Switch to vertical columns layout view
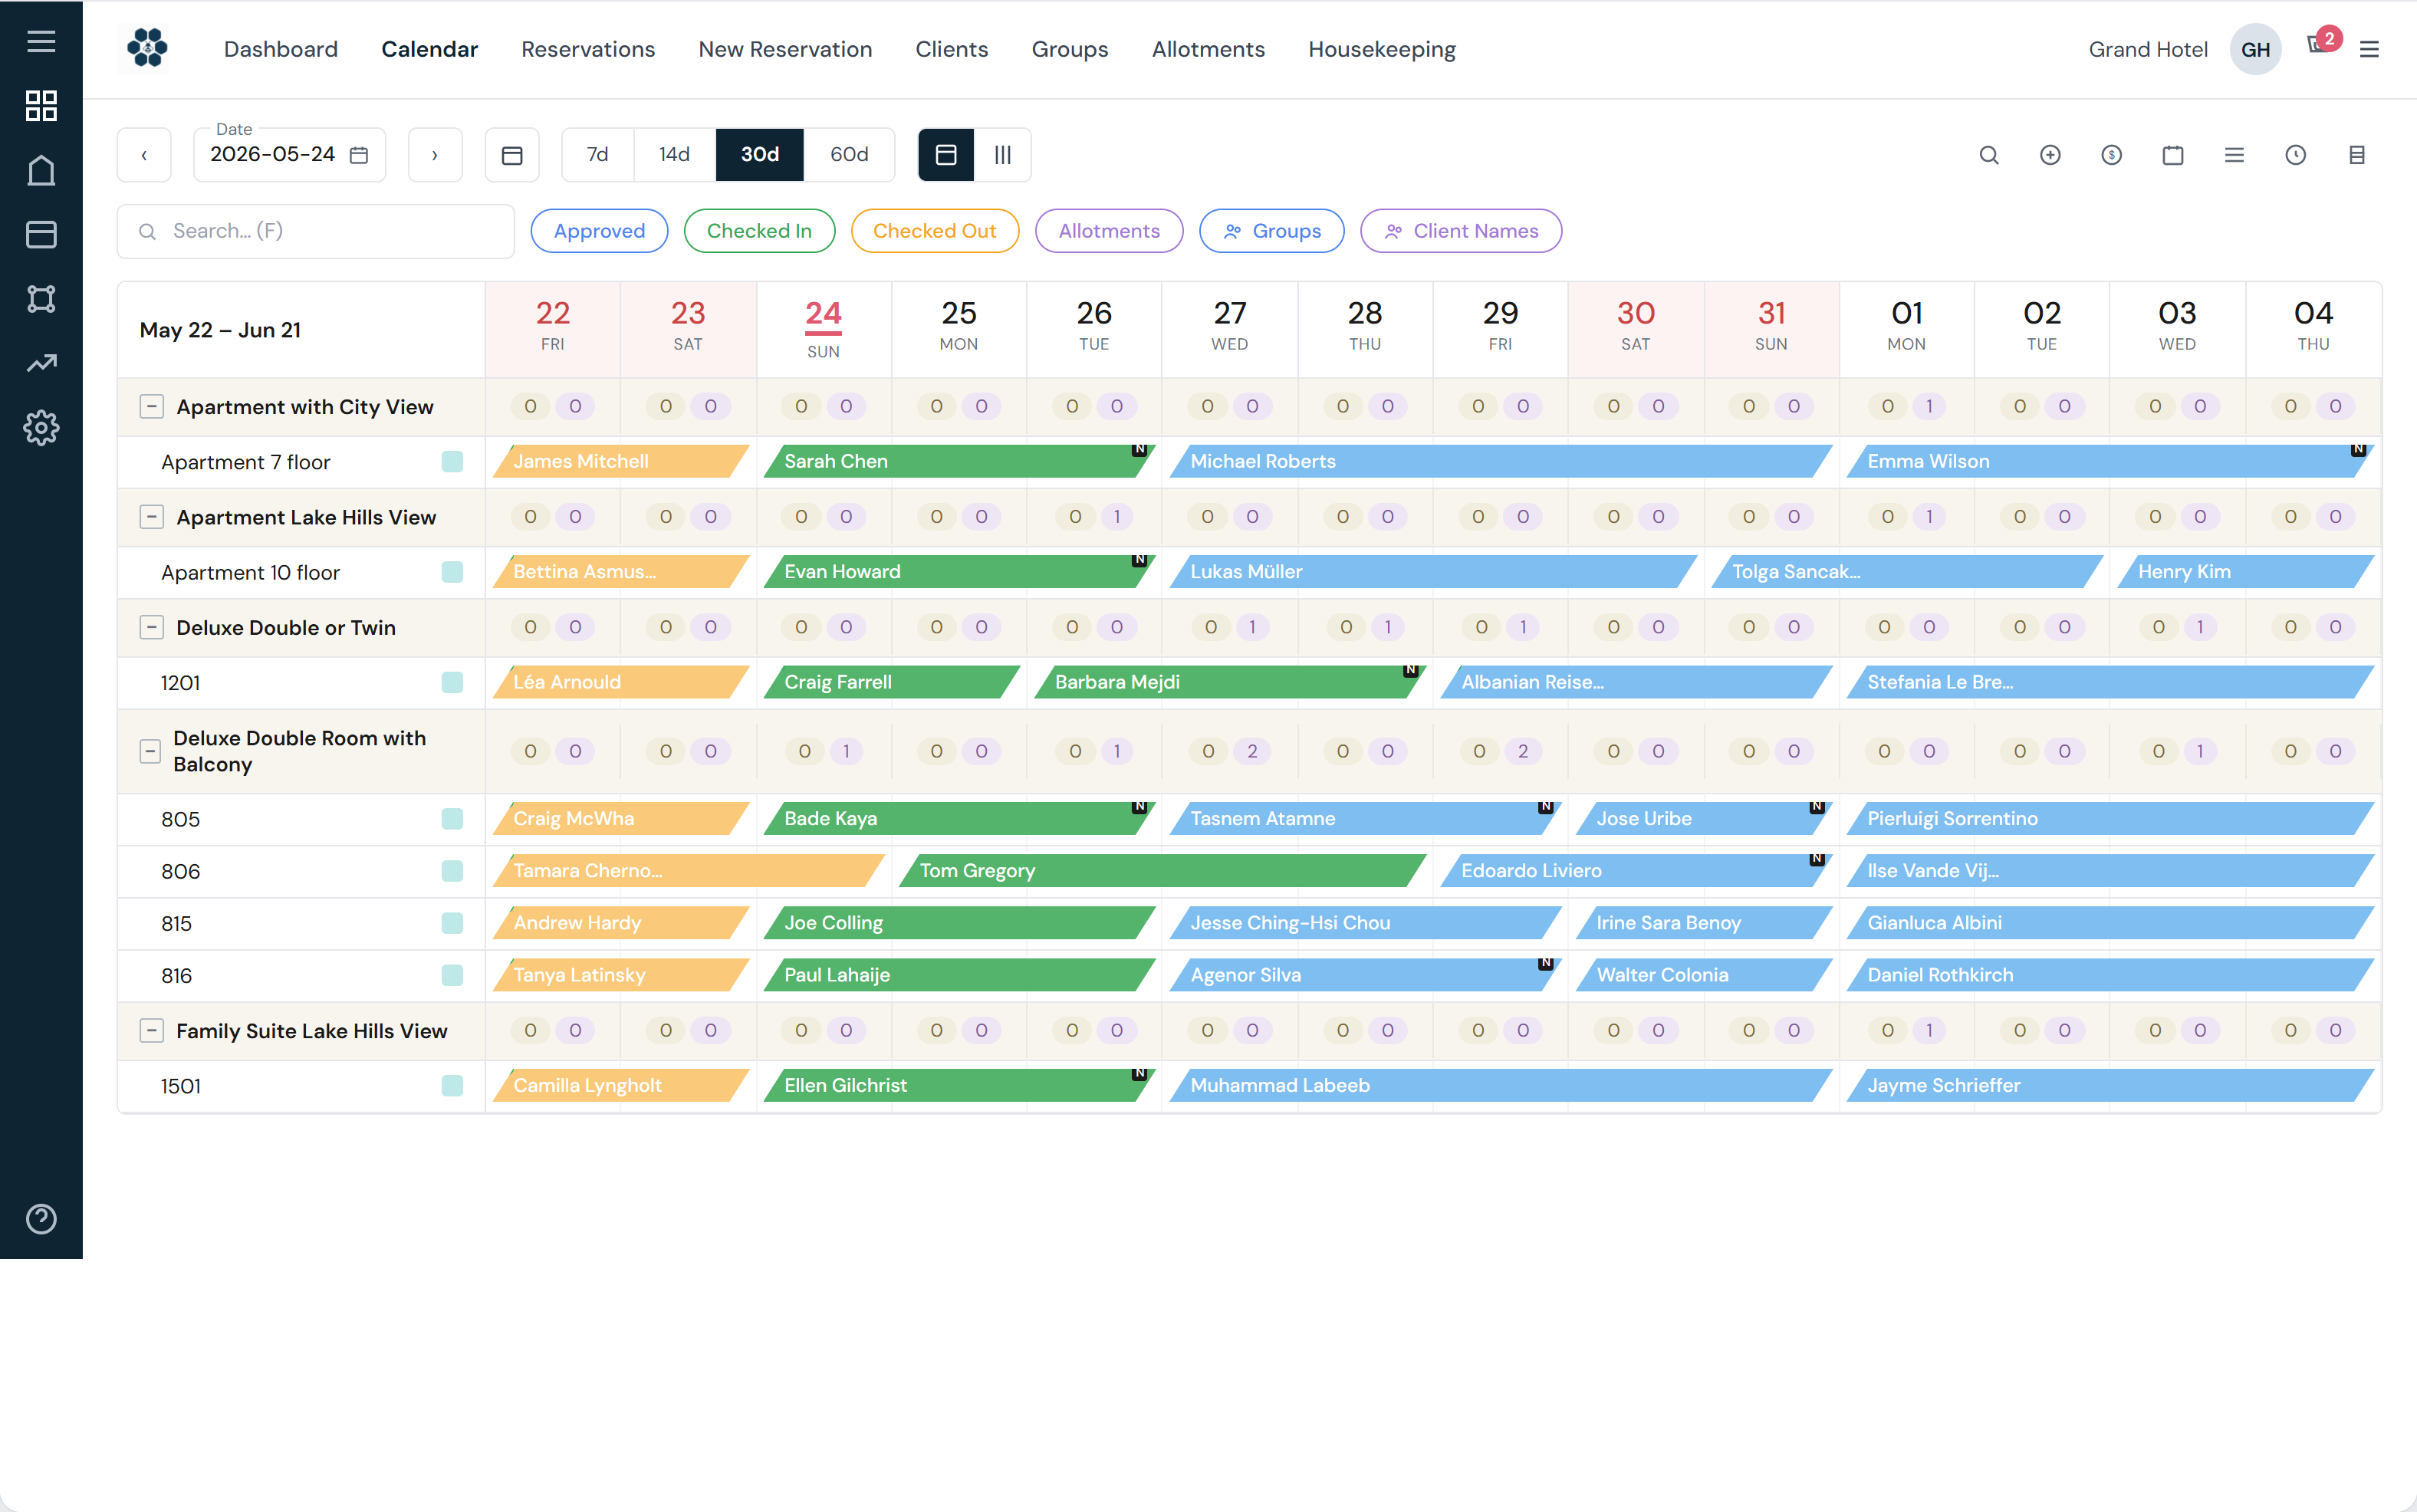2417x1512 pixels. [x=1003, y=155]
